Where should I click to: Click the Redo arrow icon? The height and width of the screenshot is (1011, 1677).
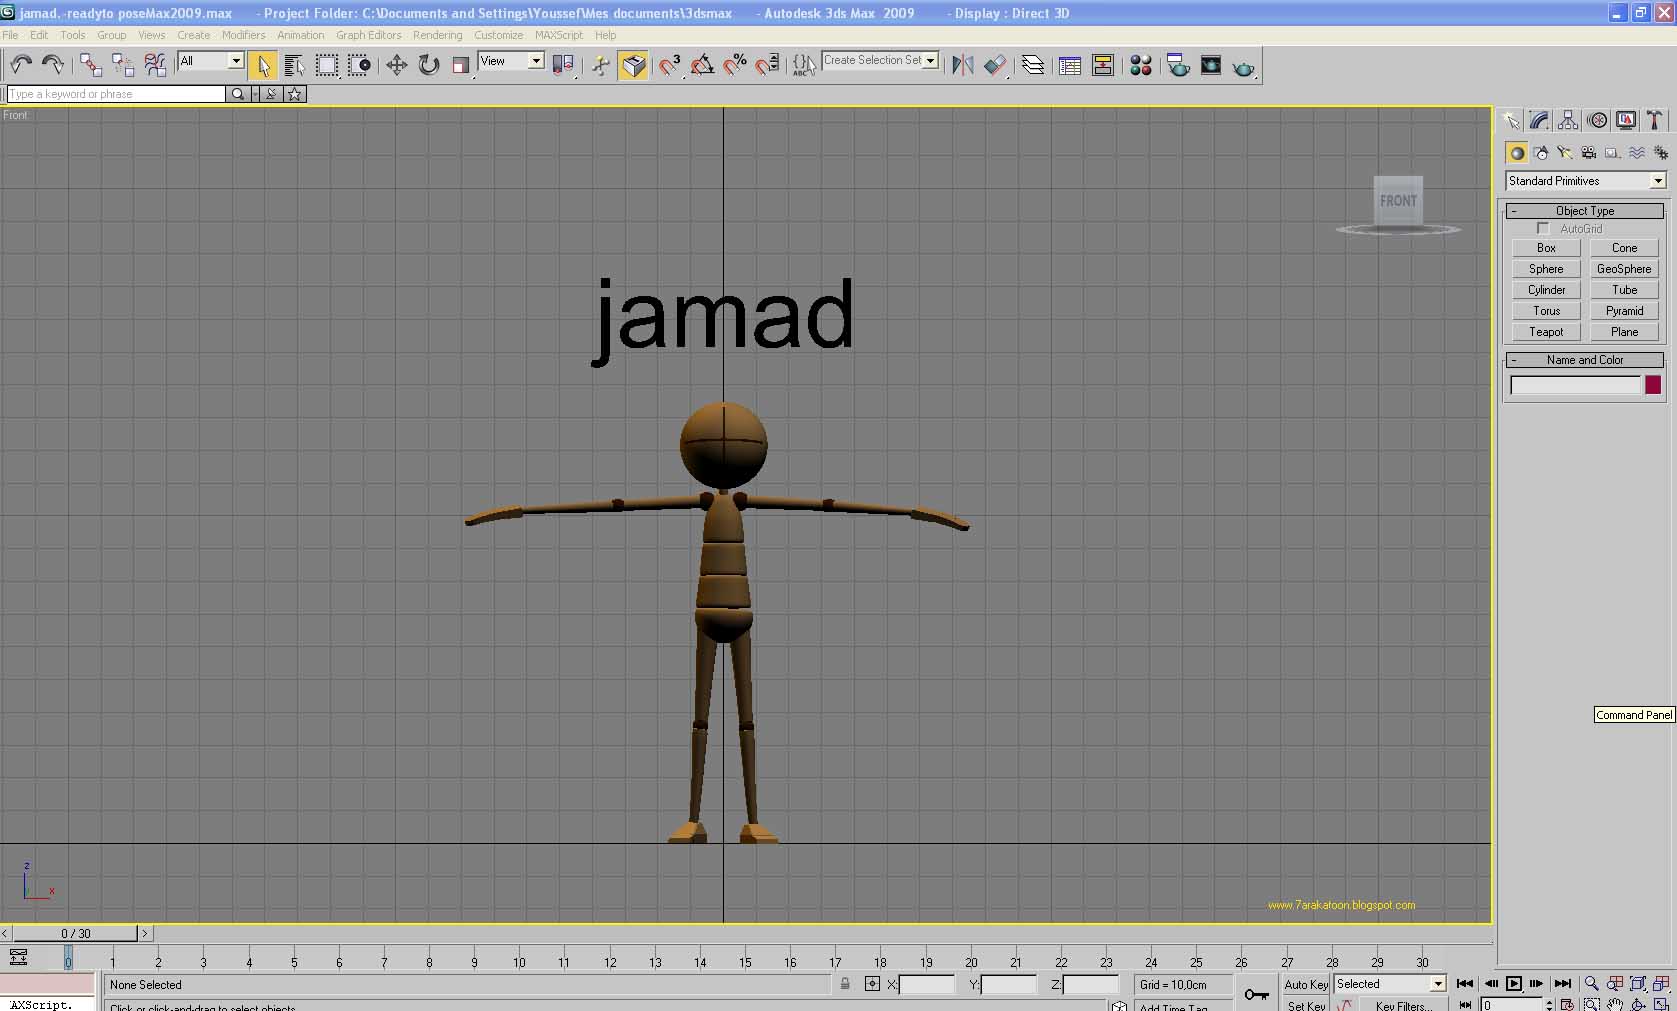point(53,65)
